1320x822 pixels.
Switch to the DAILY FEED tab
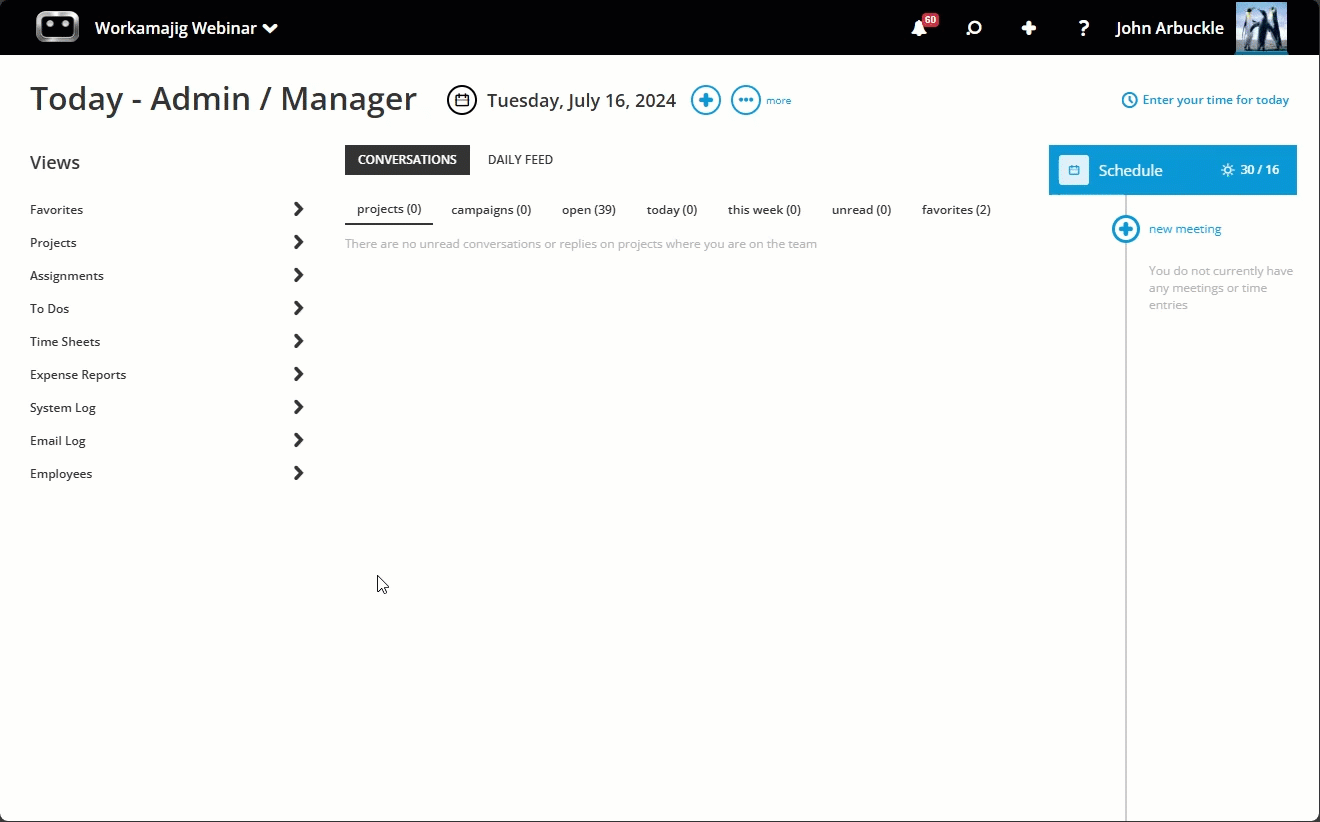pos(520,159)
